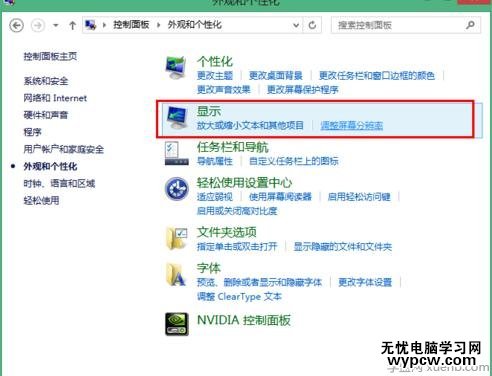Click the Back navigation arrow
The image size is (492, 376).
click(16, 25)
